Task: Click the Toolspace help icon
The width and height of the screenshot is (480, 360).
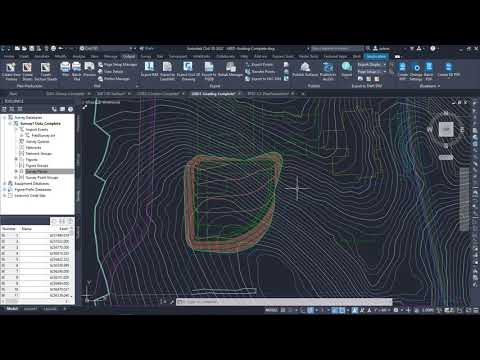Action: pyautogui.click(x=70, y=109)
